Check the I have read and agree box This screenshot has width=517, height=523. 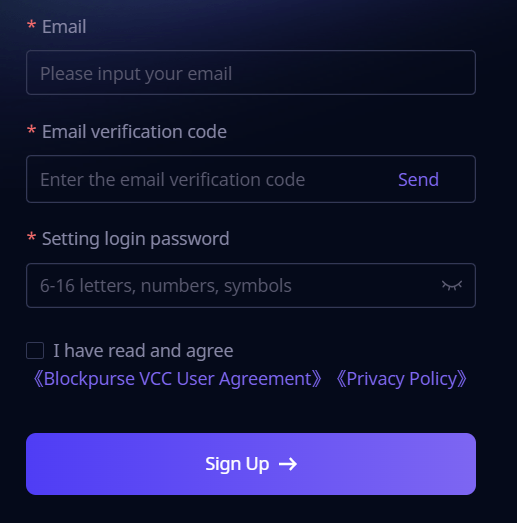pyautogui.click(x=35, y=351)
